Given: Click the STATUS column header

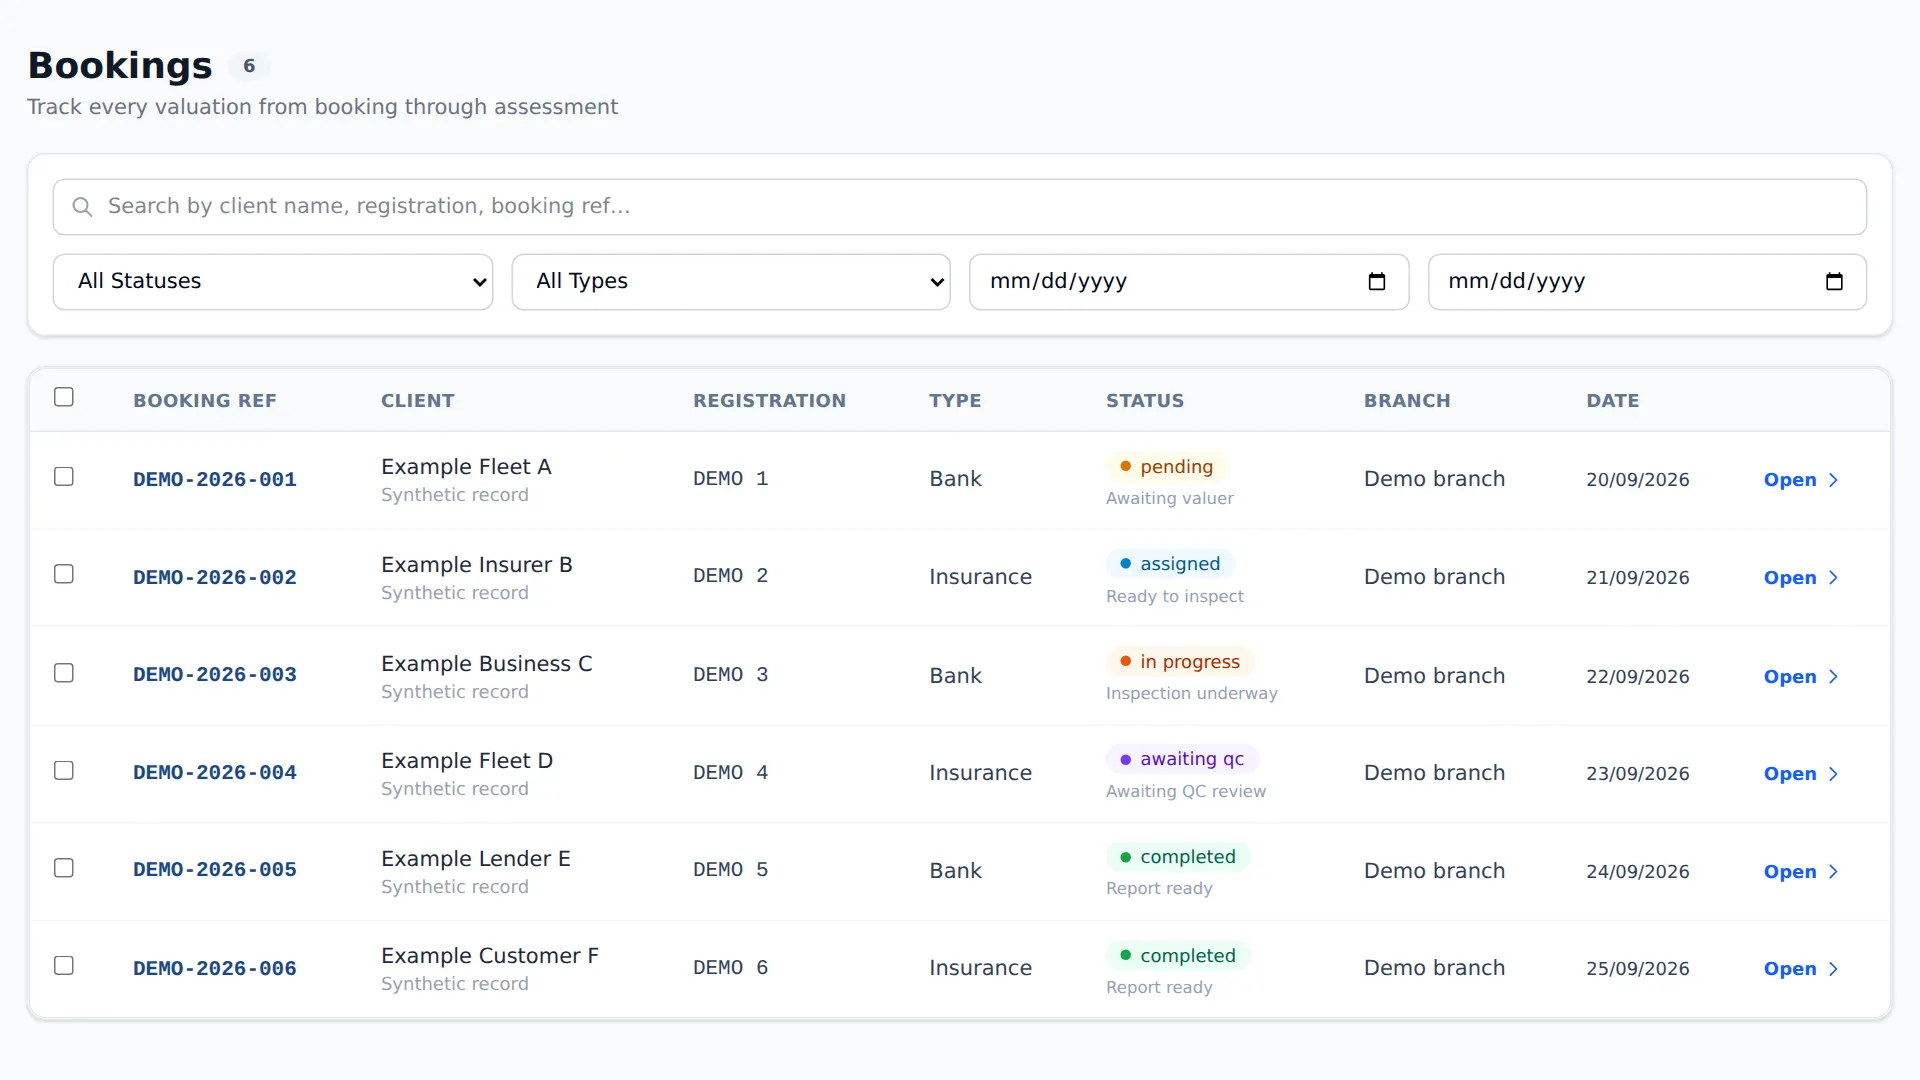Looking at the screenshot, I should (x=1145, y=401).
